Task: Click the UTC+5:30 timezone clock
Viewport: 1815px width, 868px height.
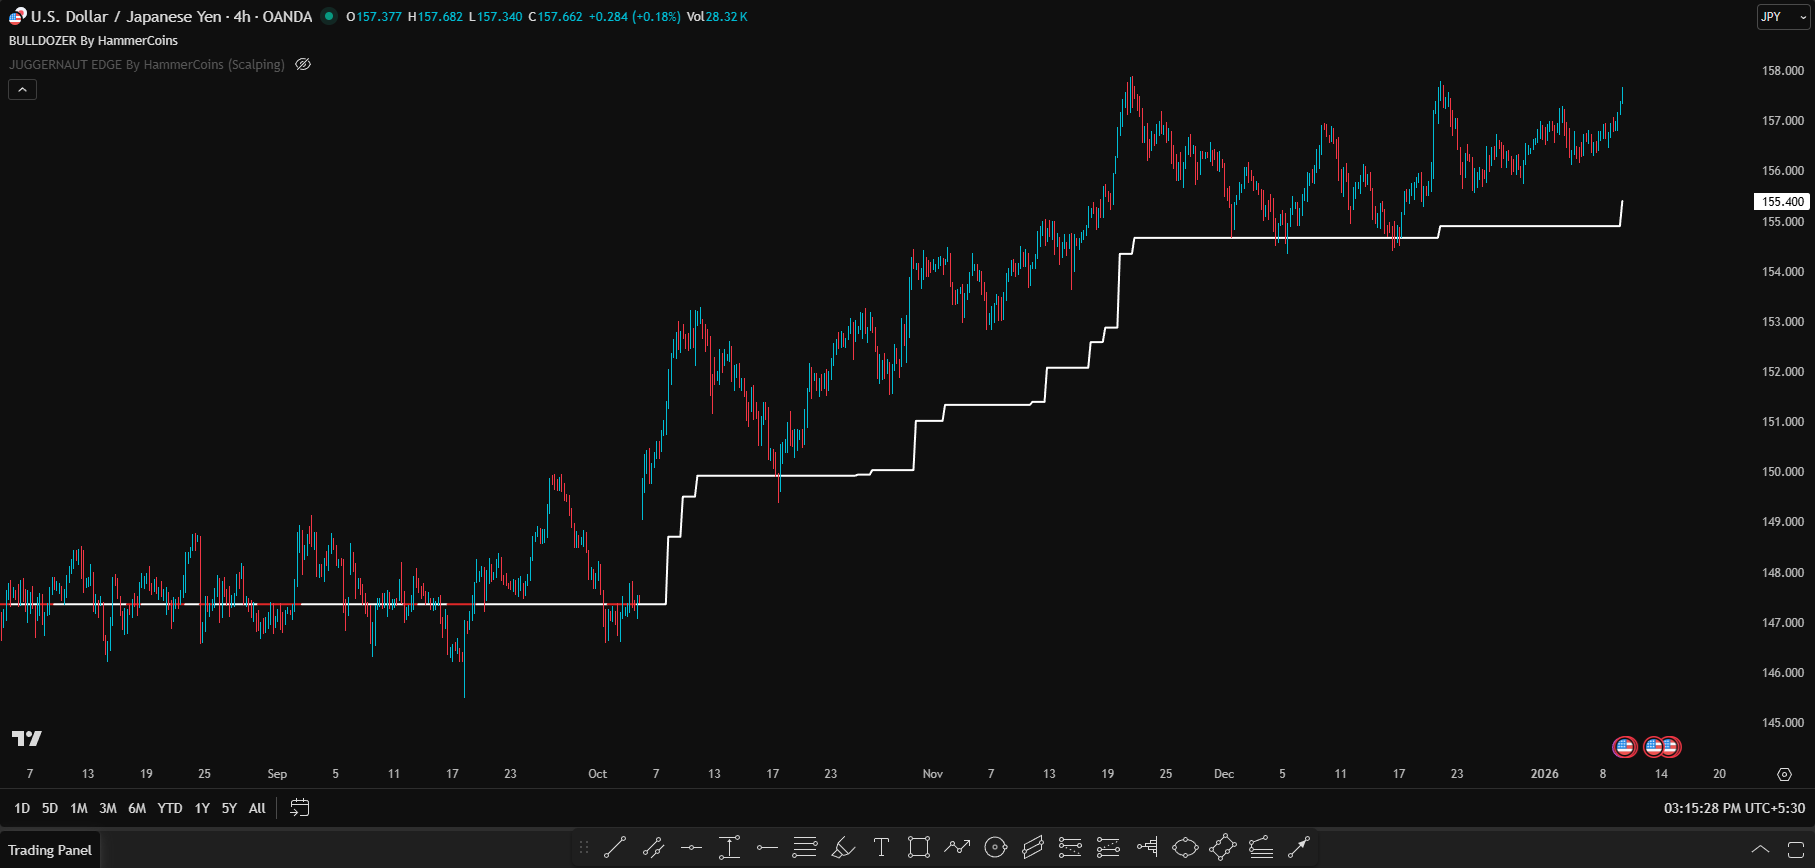Action: (x=1734, y=808)
